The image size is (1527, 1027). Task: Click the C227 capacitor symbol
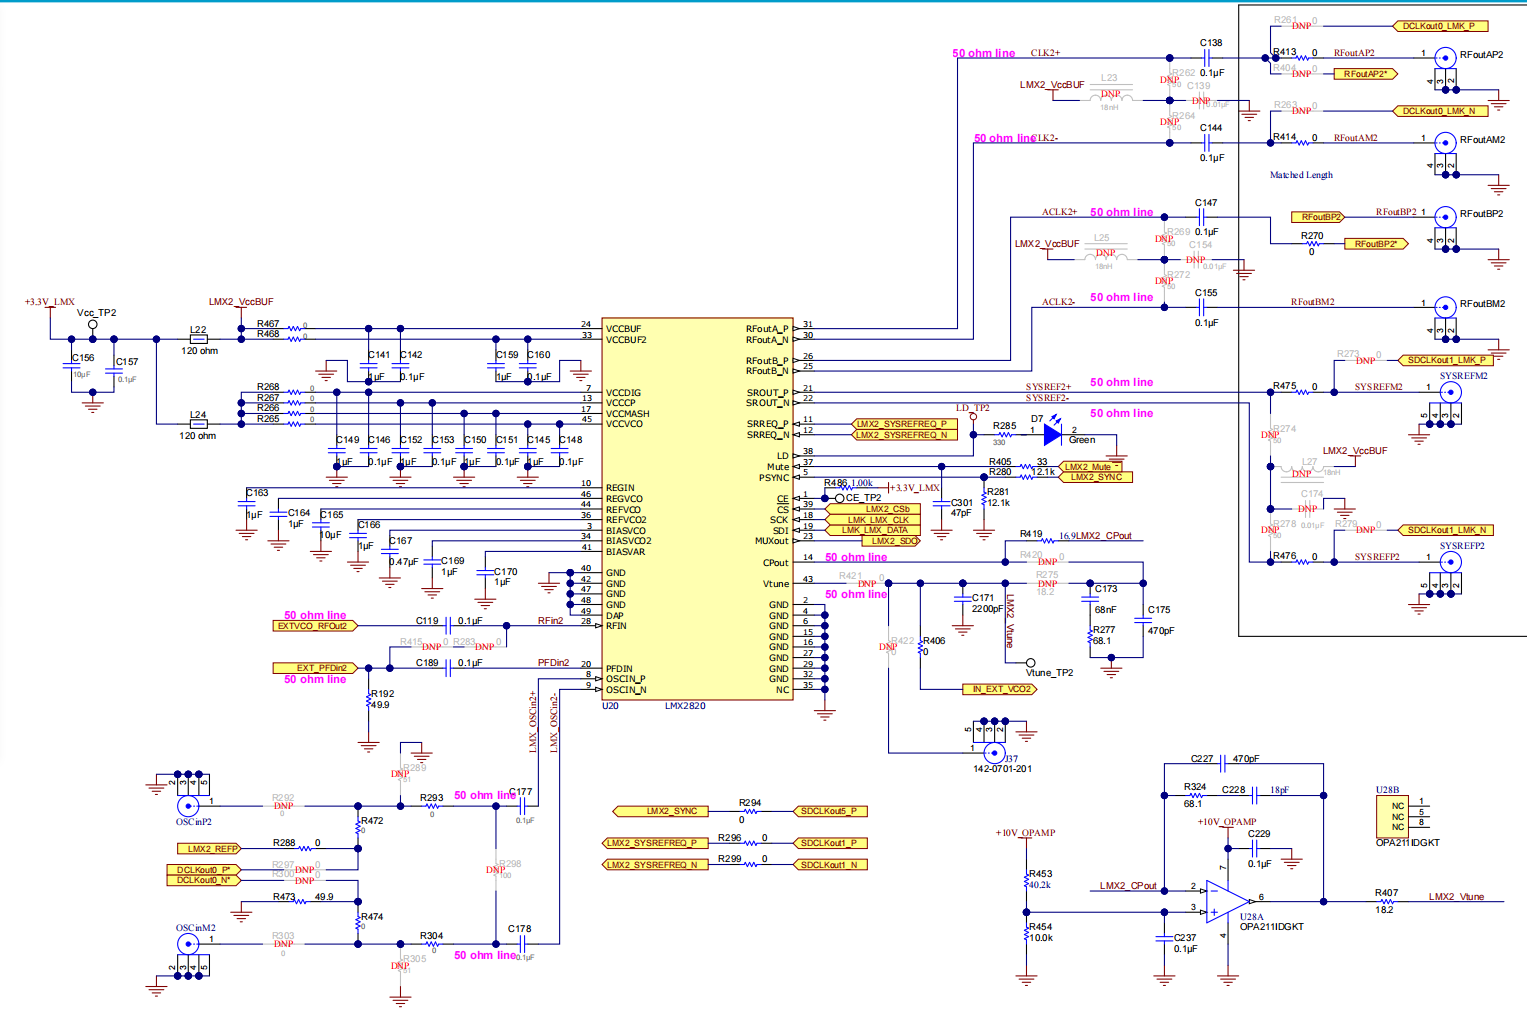tap(1223, 766)
